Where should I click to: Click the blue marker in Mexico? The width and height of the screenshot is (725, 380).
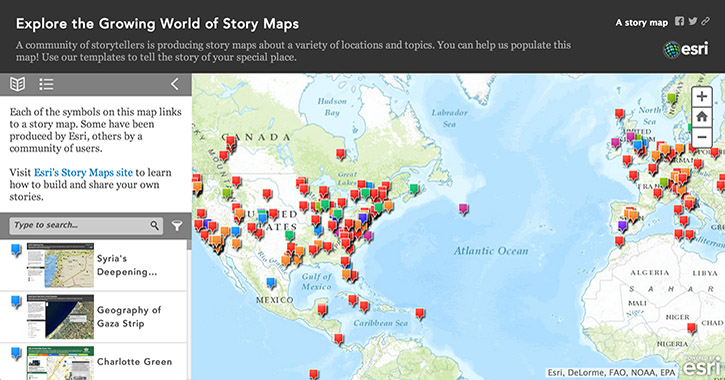271,282
